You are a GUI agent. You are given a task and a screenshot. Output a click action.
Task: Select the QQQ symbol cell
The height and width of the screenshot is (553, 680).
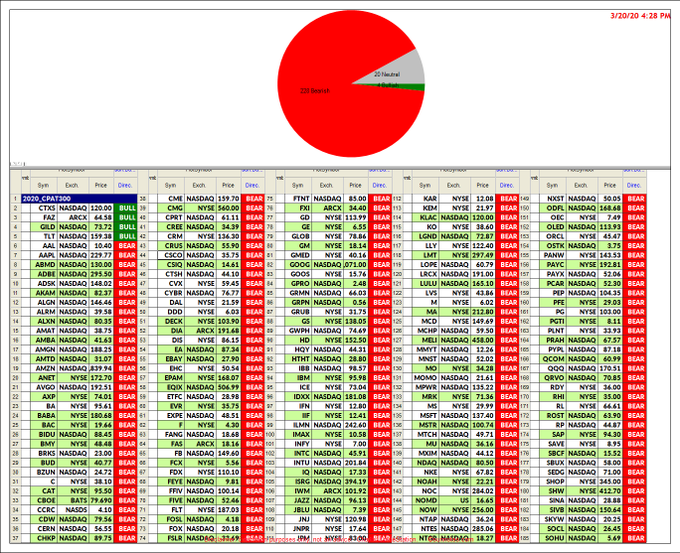click(x=553, y=368)
